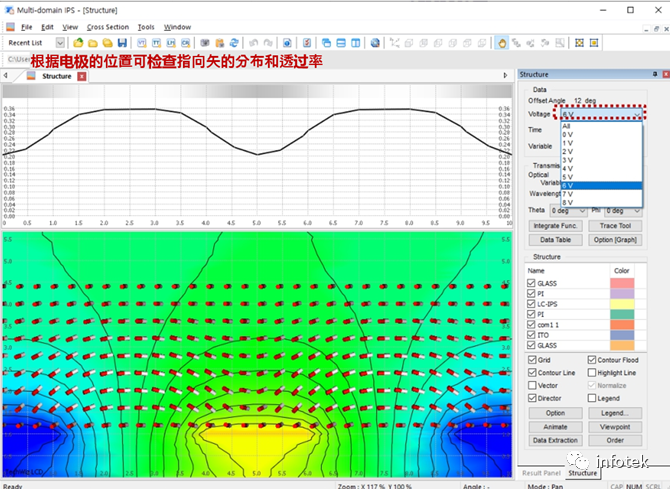Enable the Vector checkbox
Image resolution: width=670 pixels, height=489 pixels.
pyautogui.click(x=532, y=385)
